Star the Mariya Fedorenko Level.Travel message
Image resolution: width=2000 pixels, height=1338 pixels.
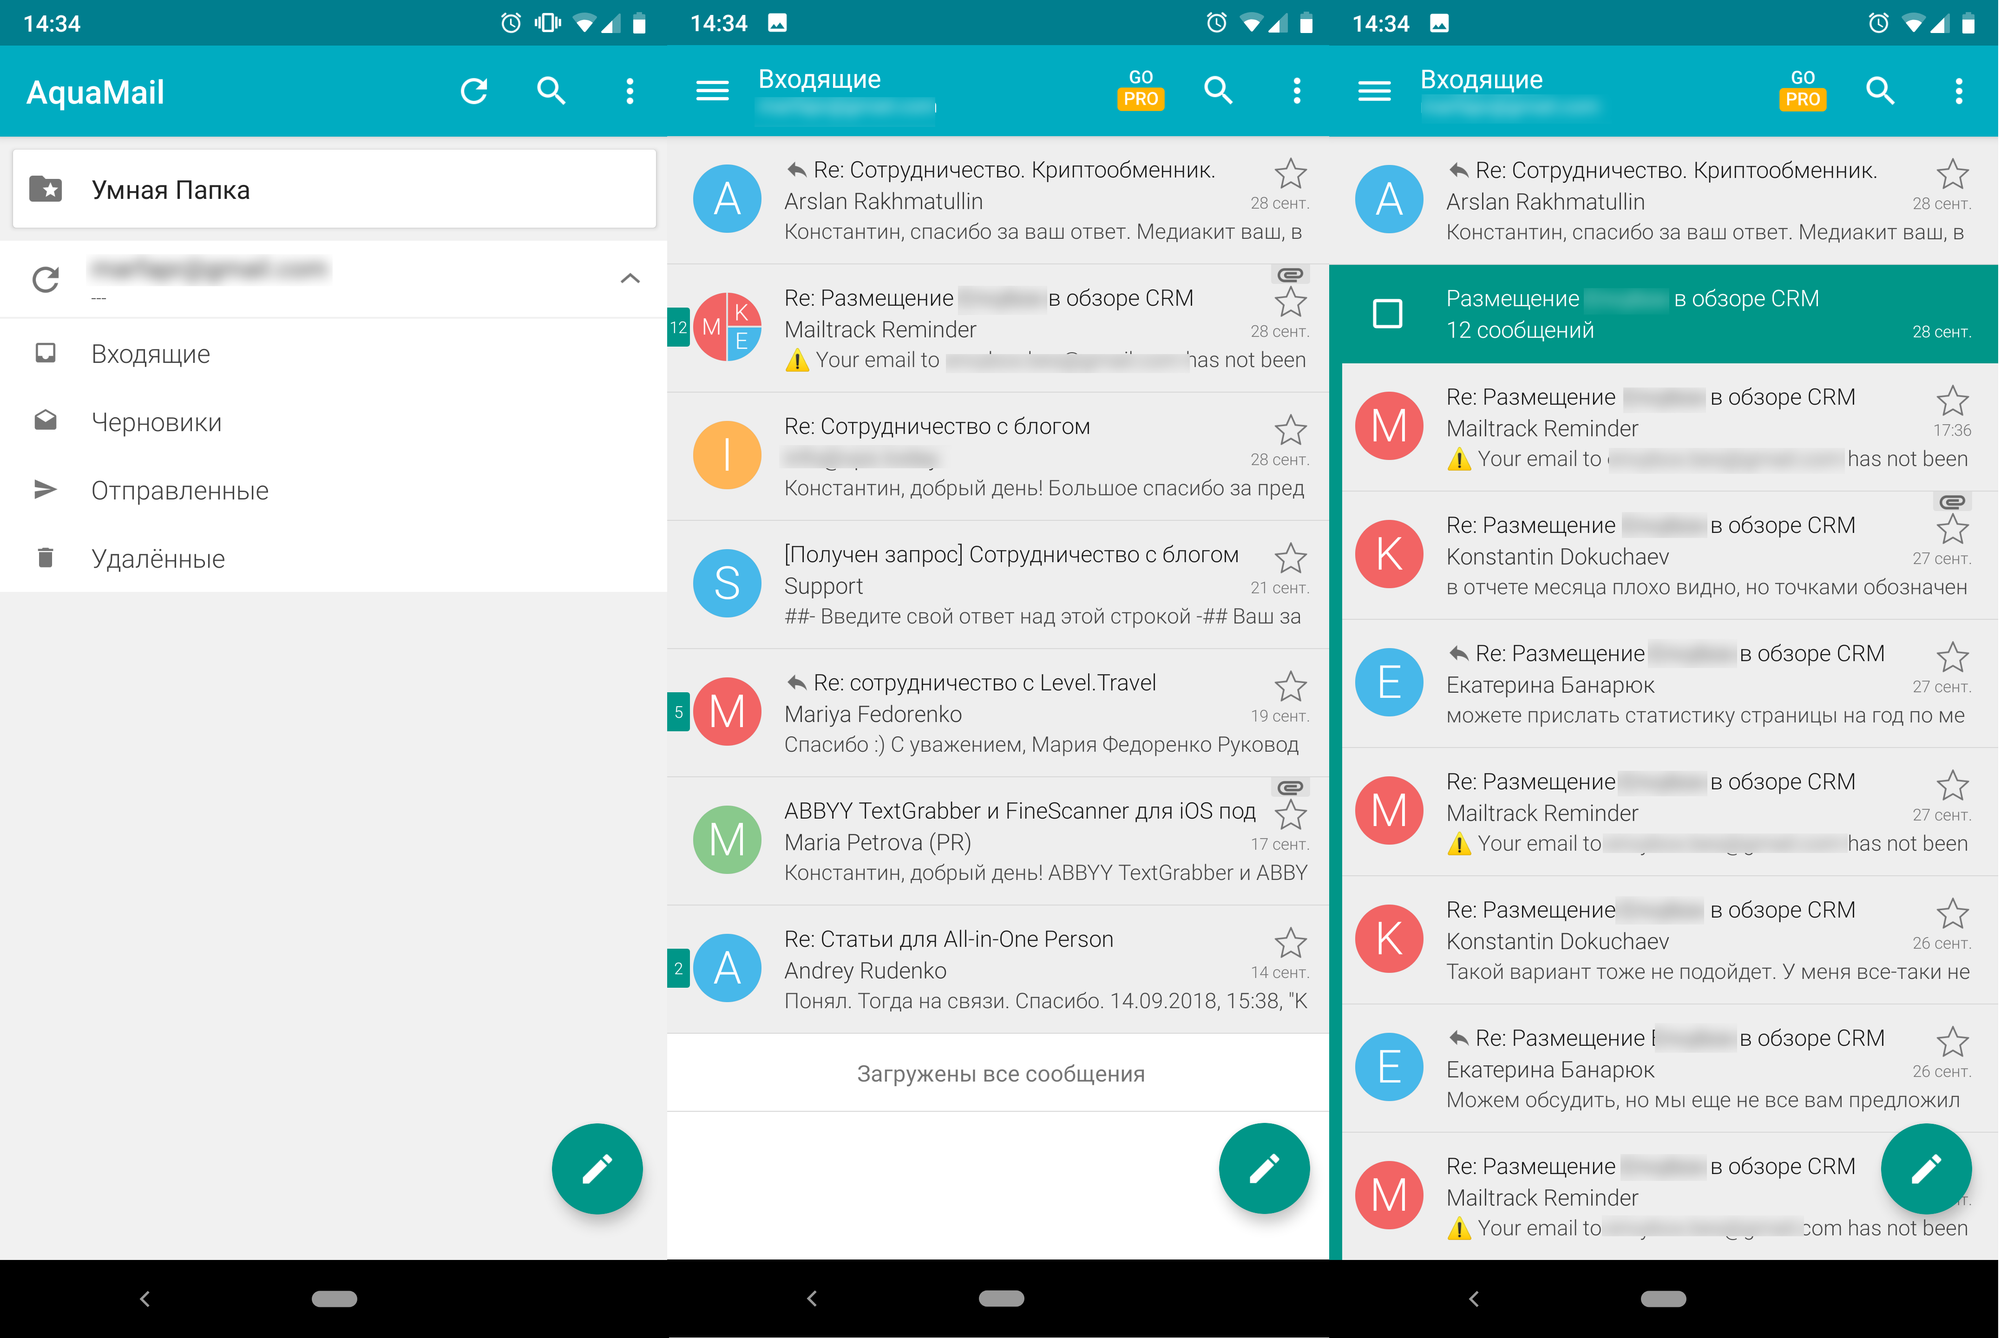click(1290, 686)
